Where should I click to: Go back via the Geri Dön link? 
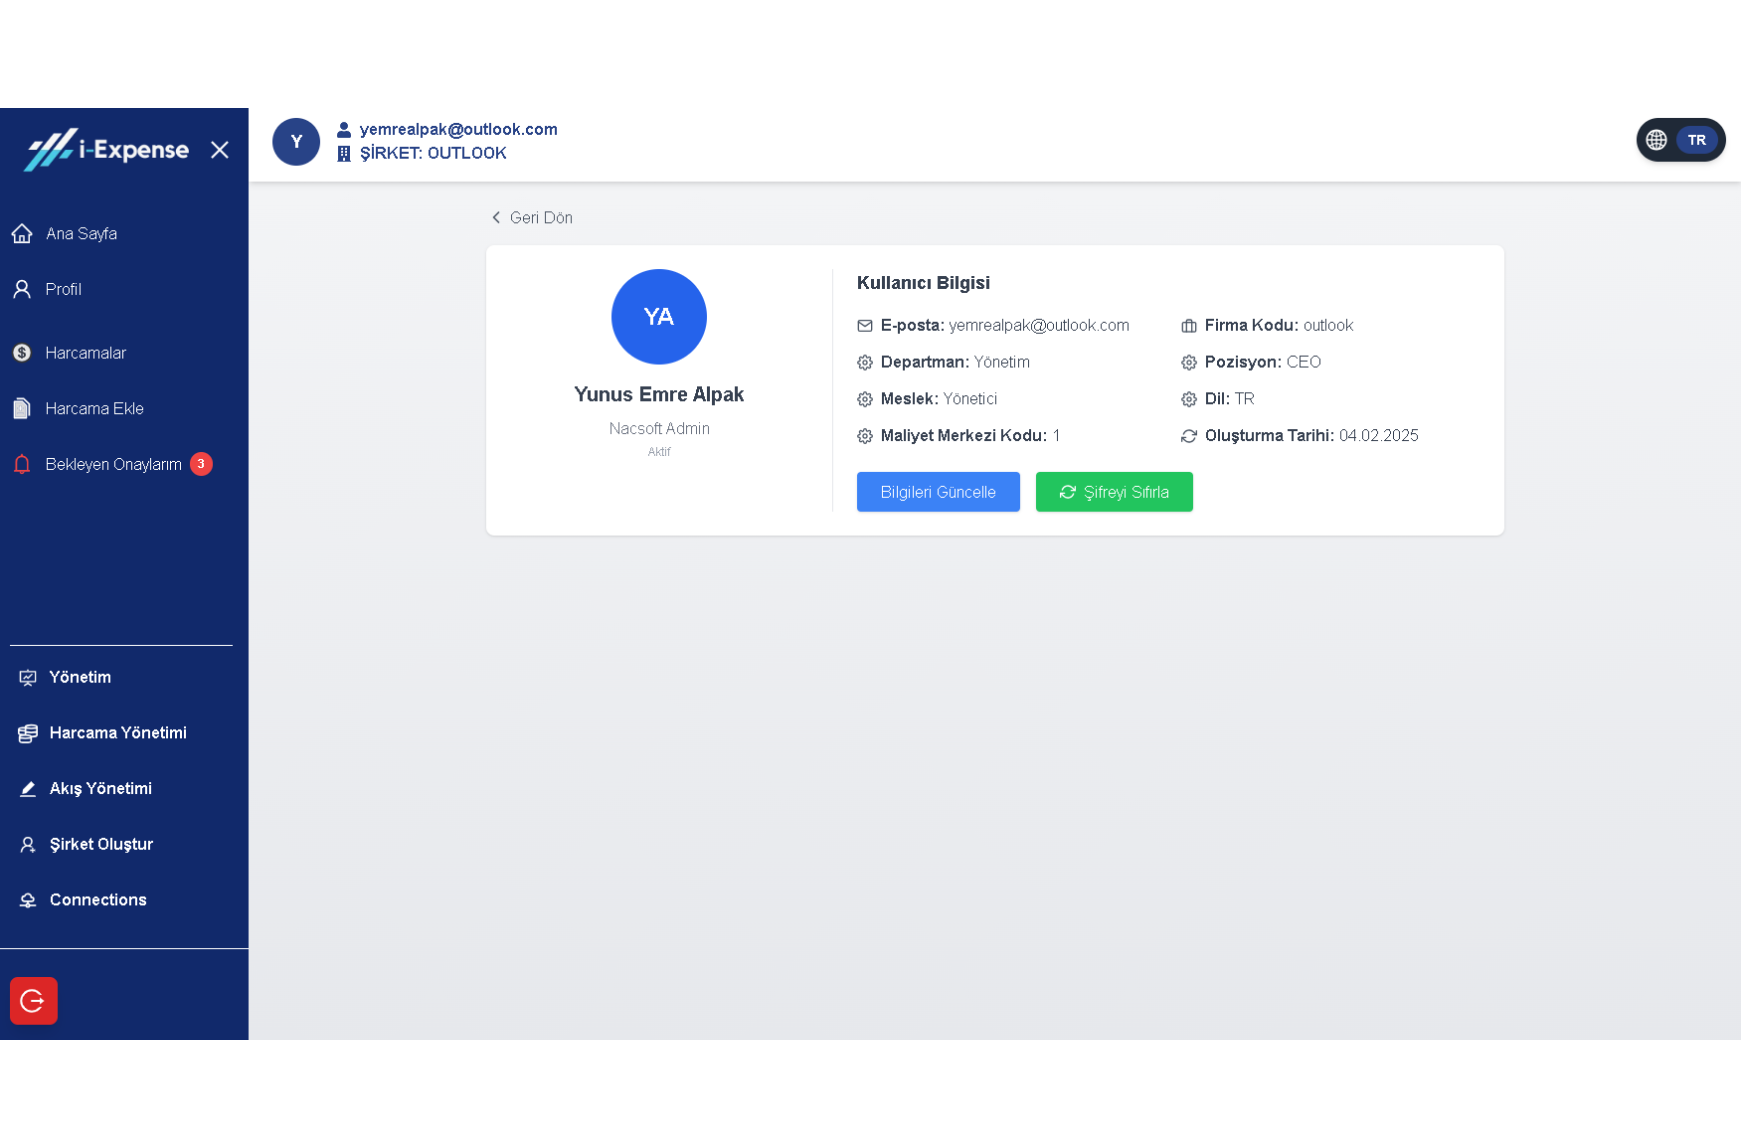click(x=532, y=218)
